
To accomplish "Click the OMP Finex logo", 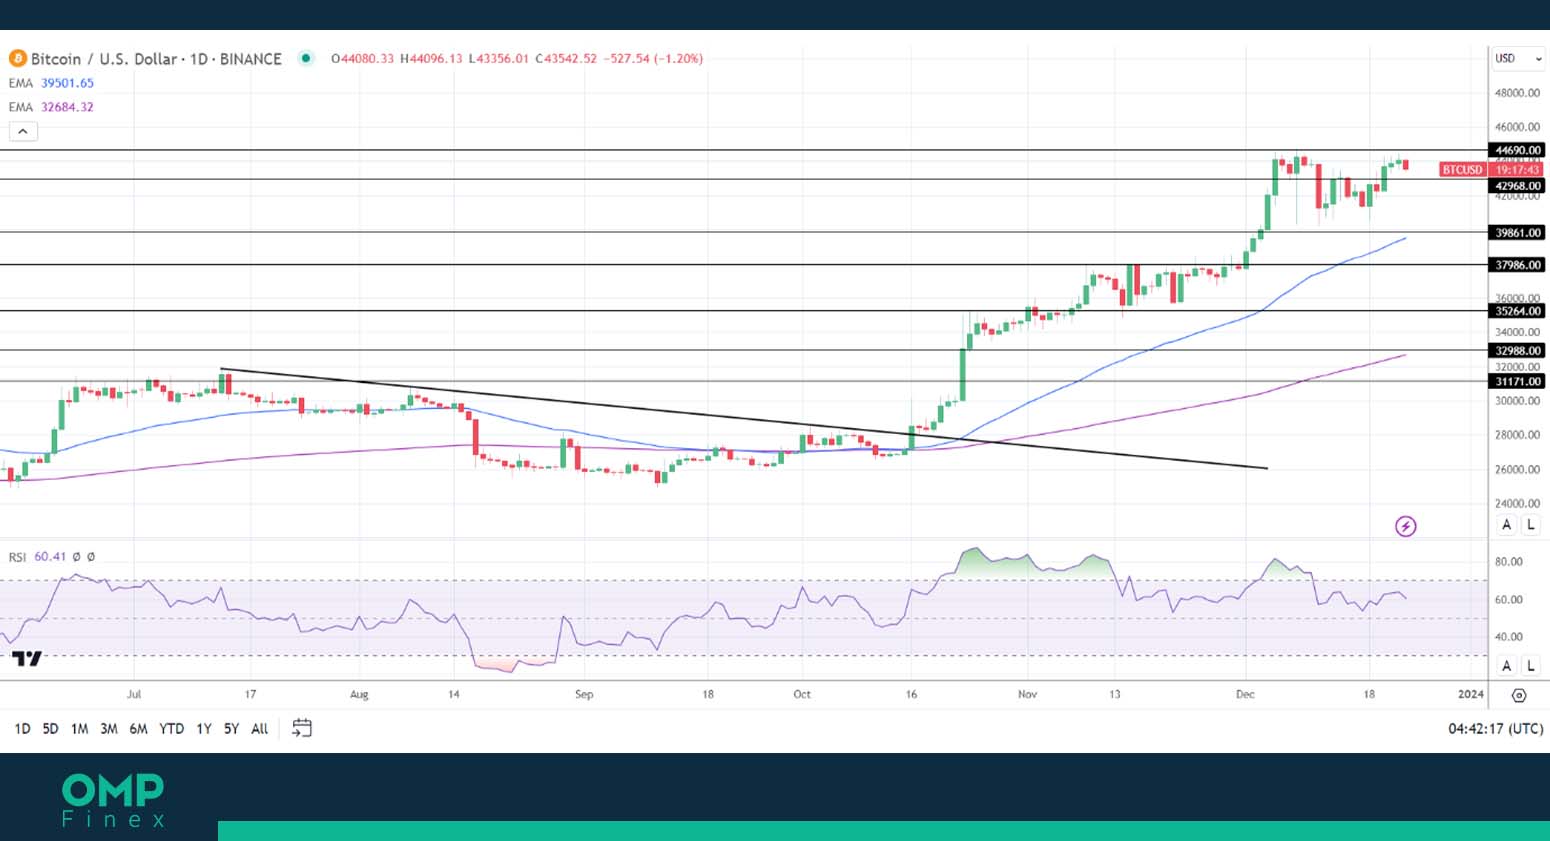I will 112,800.
